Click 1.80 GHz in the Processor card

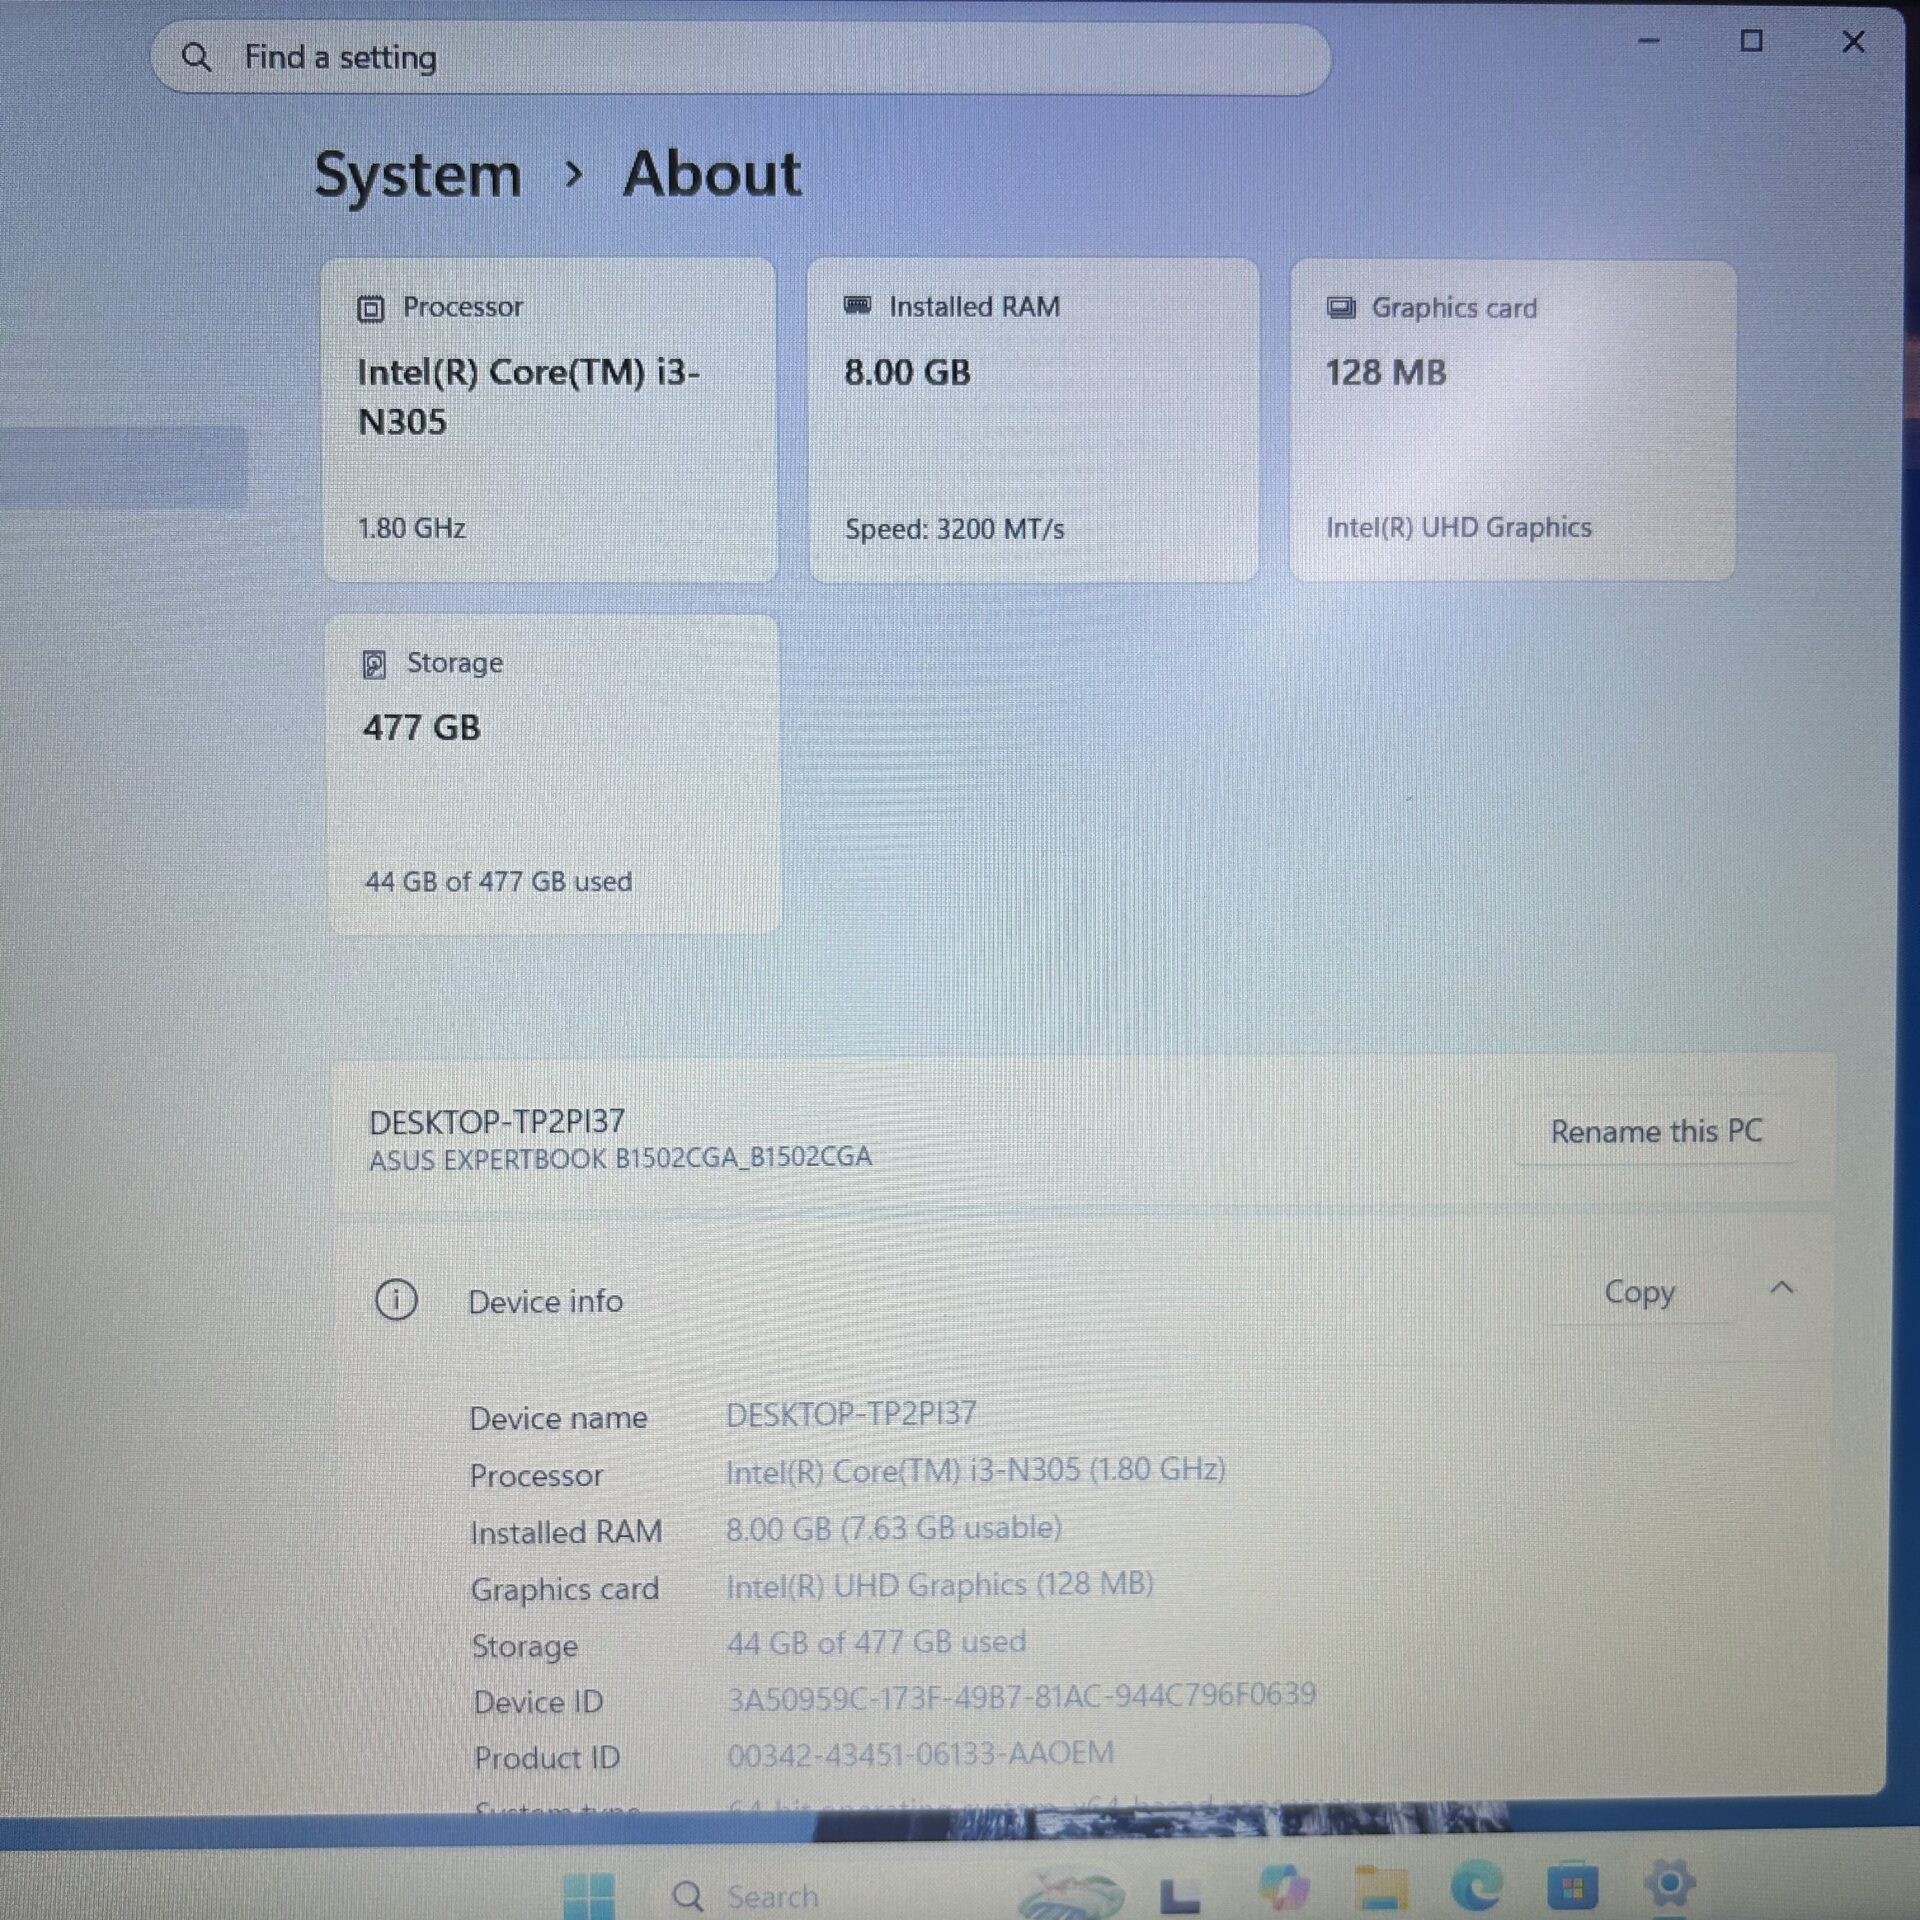(x=411, y=528)
